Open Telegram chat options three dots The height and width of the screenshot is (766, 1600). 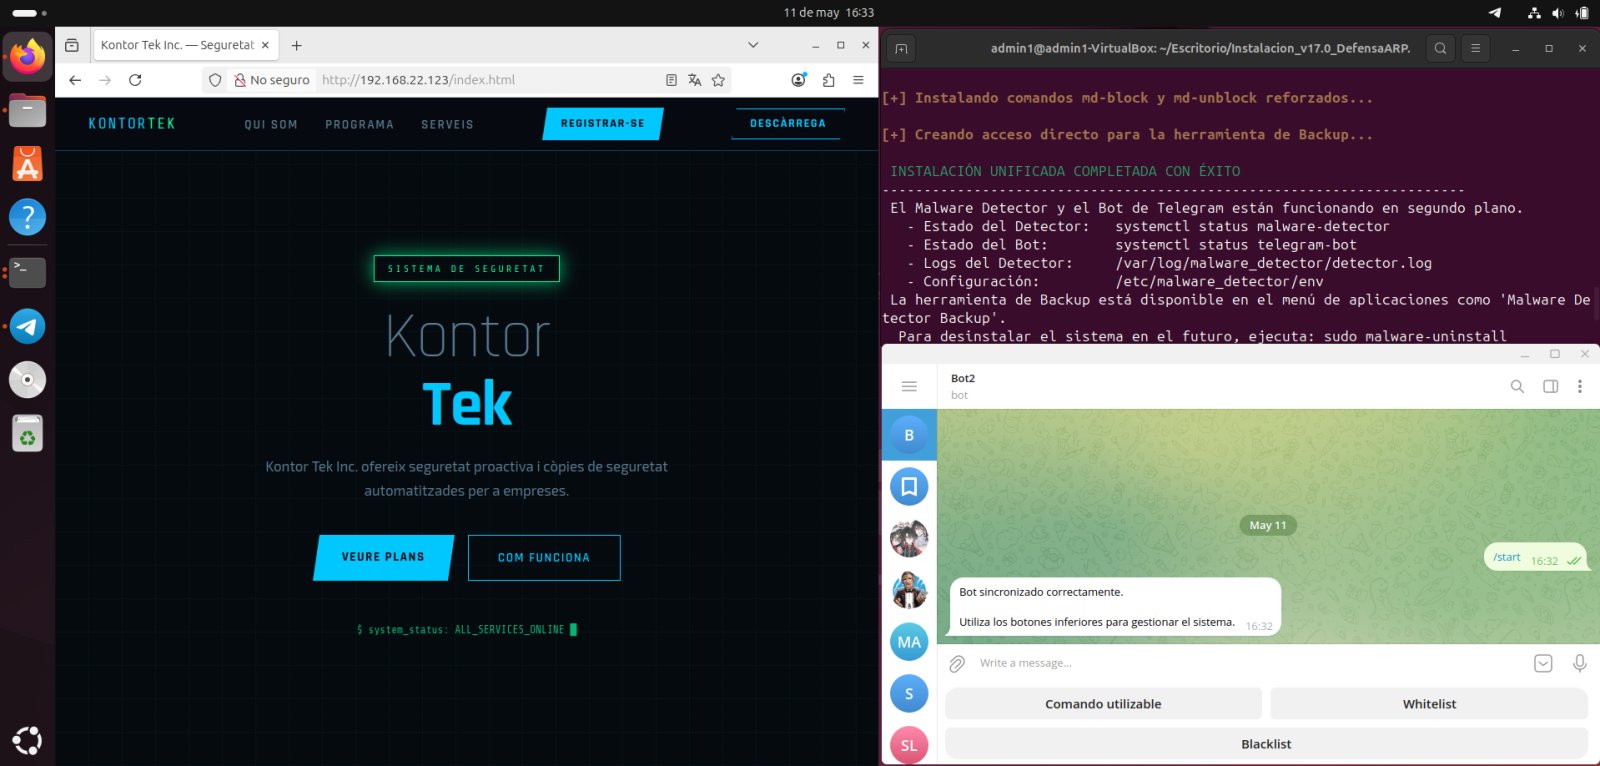tap(1580, 386)
